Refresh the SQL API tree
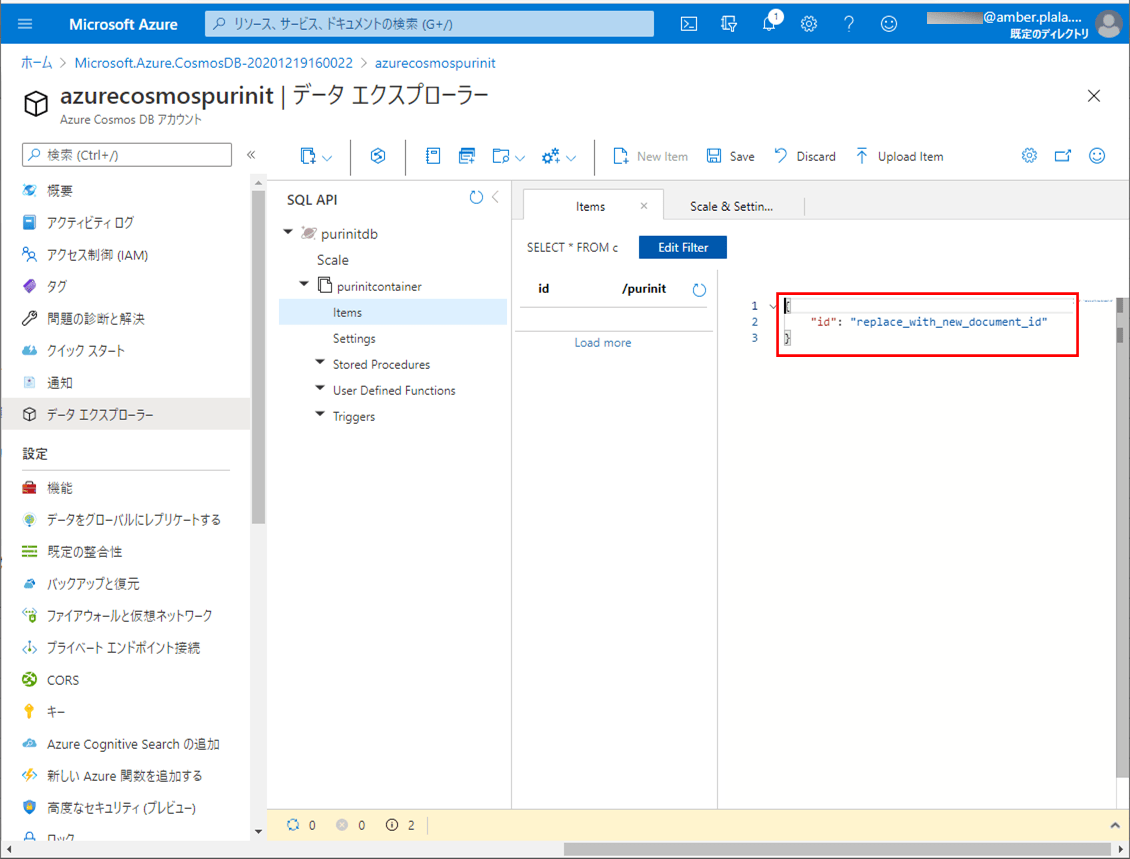The height and width of the screenshot is (859, 1130). [x=476, y=197]
